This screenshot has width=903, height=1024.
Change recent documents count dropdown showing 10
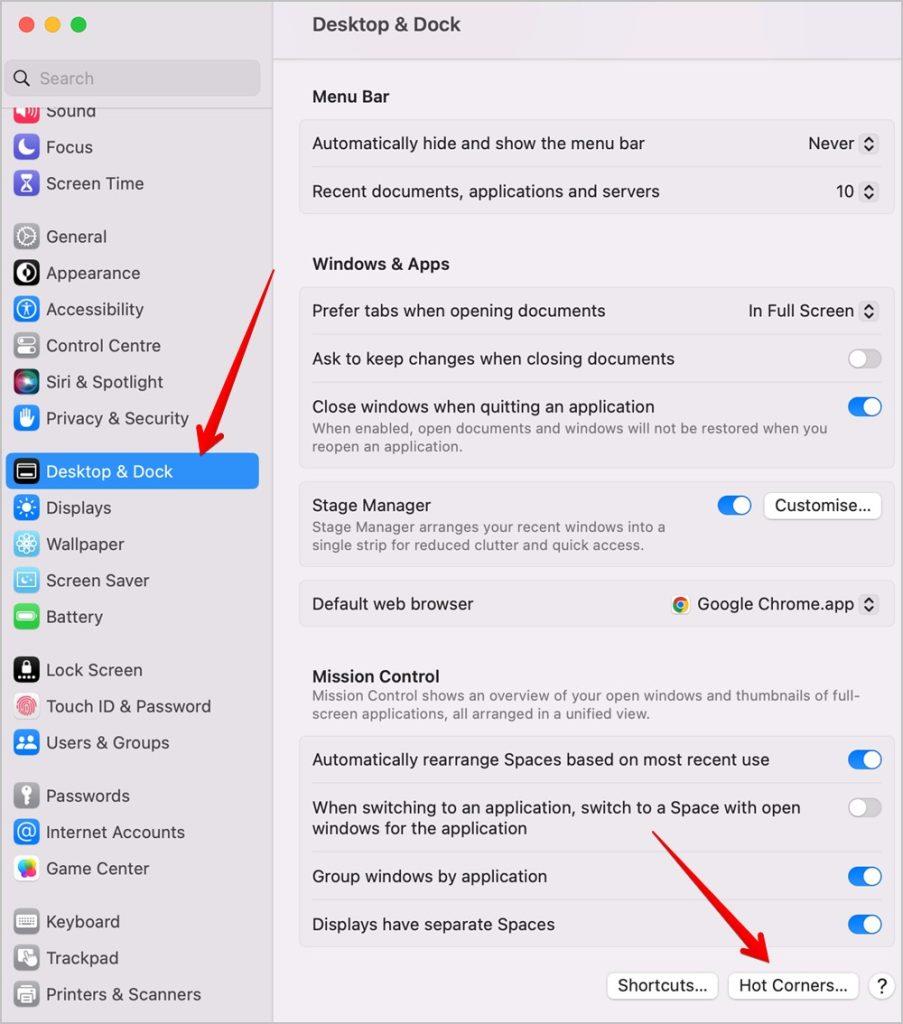tap(856, 191)
